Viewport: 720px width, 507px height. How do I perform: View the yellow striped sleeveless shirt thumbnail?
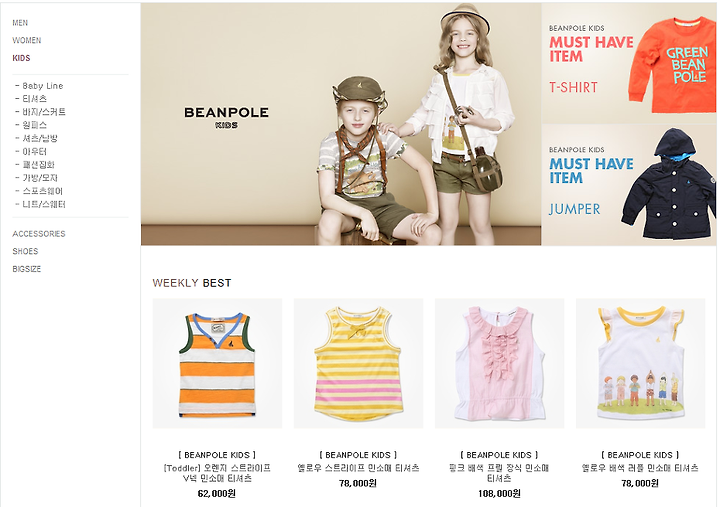click(358, 363)
